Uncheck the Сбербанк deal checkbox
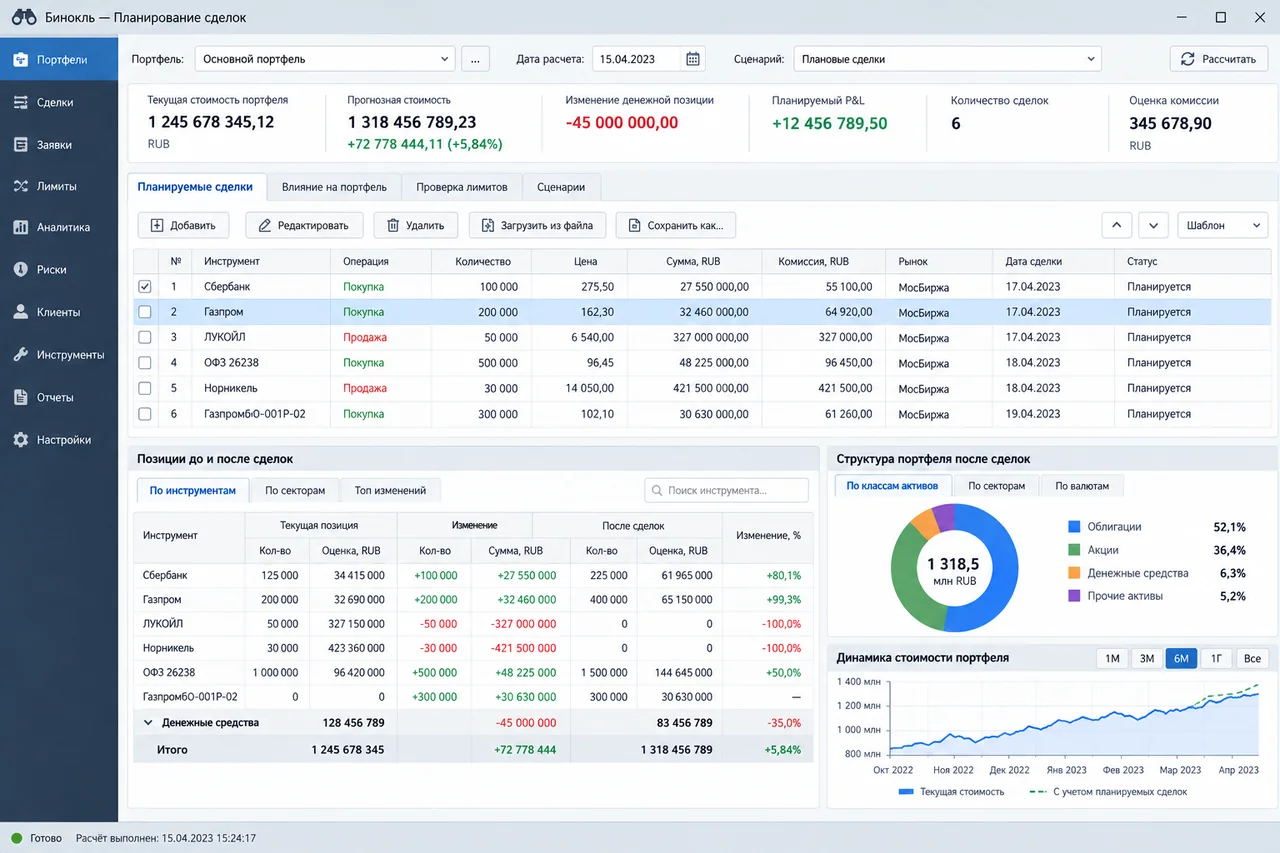Image resolution: width=1280 pixels, height=853 pixels. pos(145,286)
